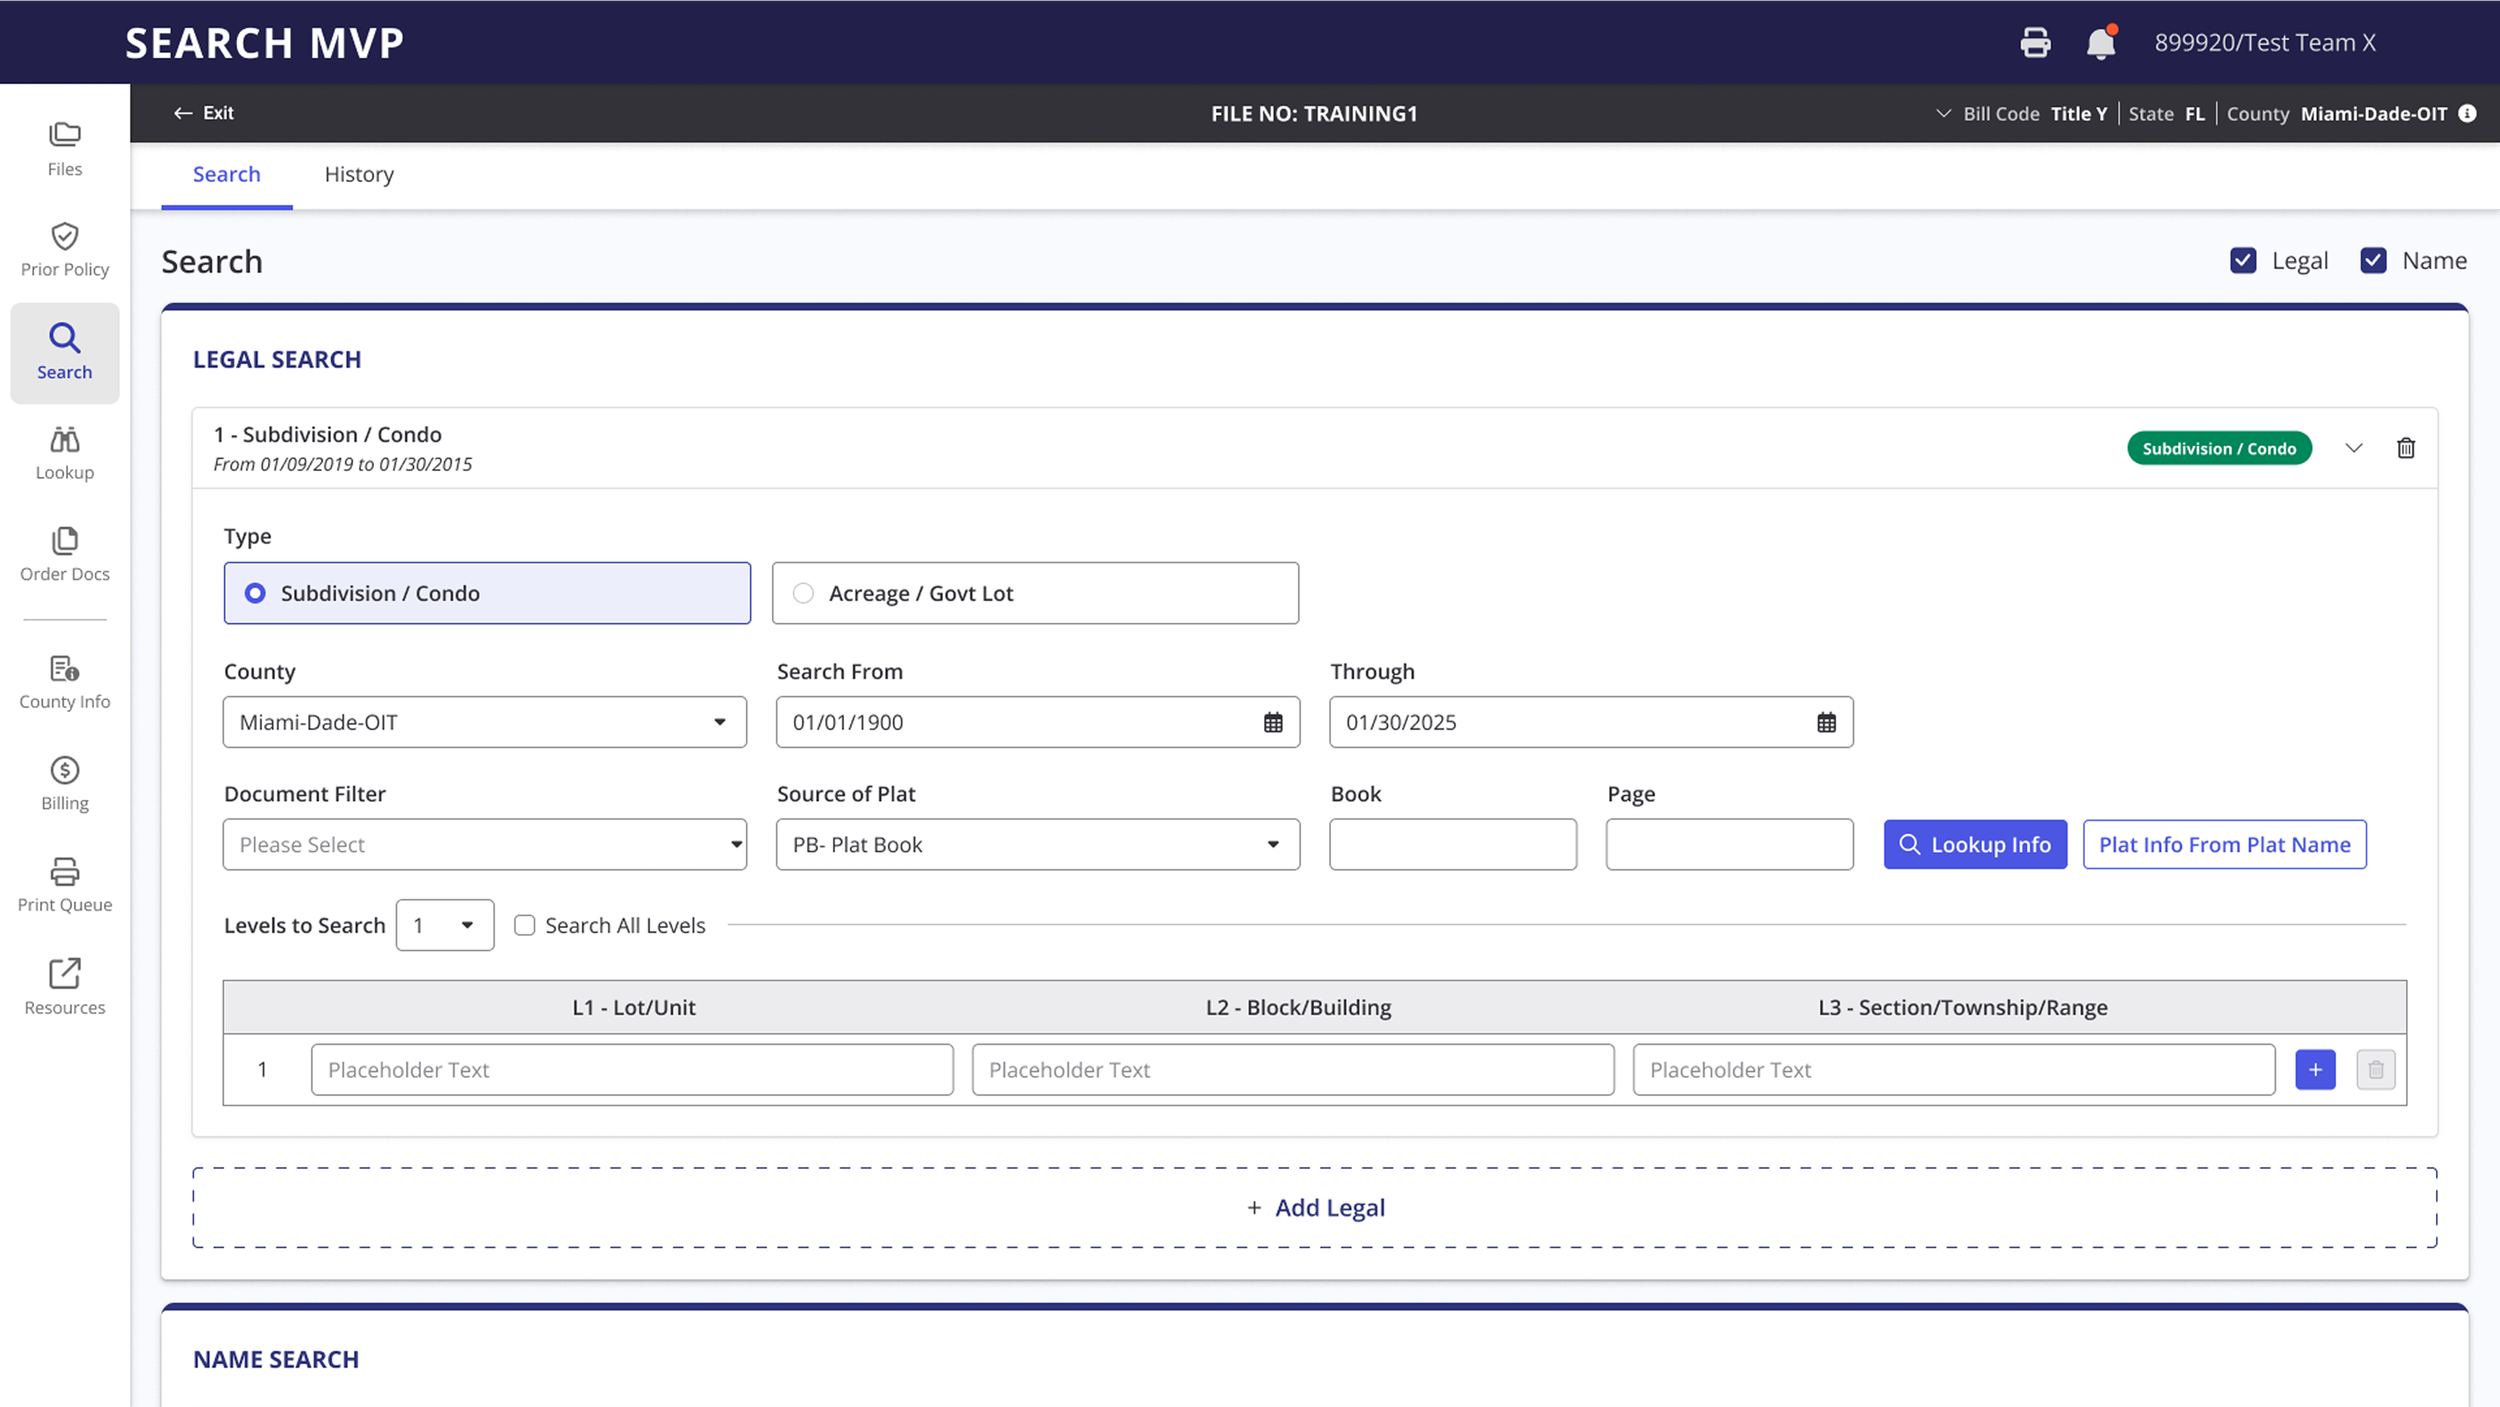Image resolution: width=2500 pixels, height=1407 pixels.
Task: Click the Billing dollar icon
Action: pyautogui.click(x=64, y=771)
